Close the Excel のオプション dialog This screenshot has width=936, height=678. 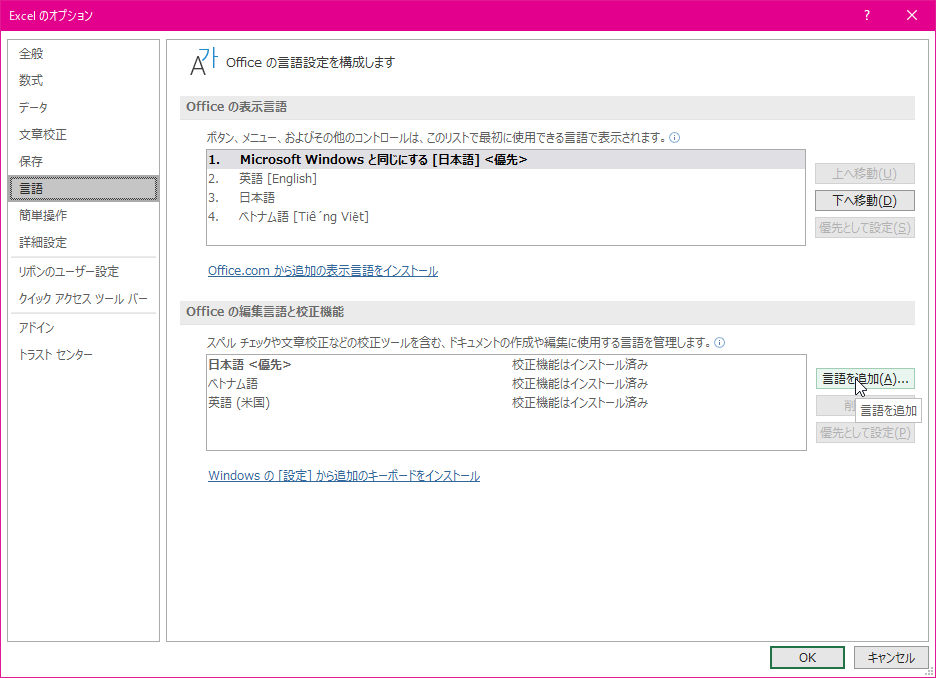click(x=912, y=16)
